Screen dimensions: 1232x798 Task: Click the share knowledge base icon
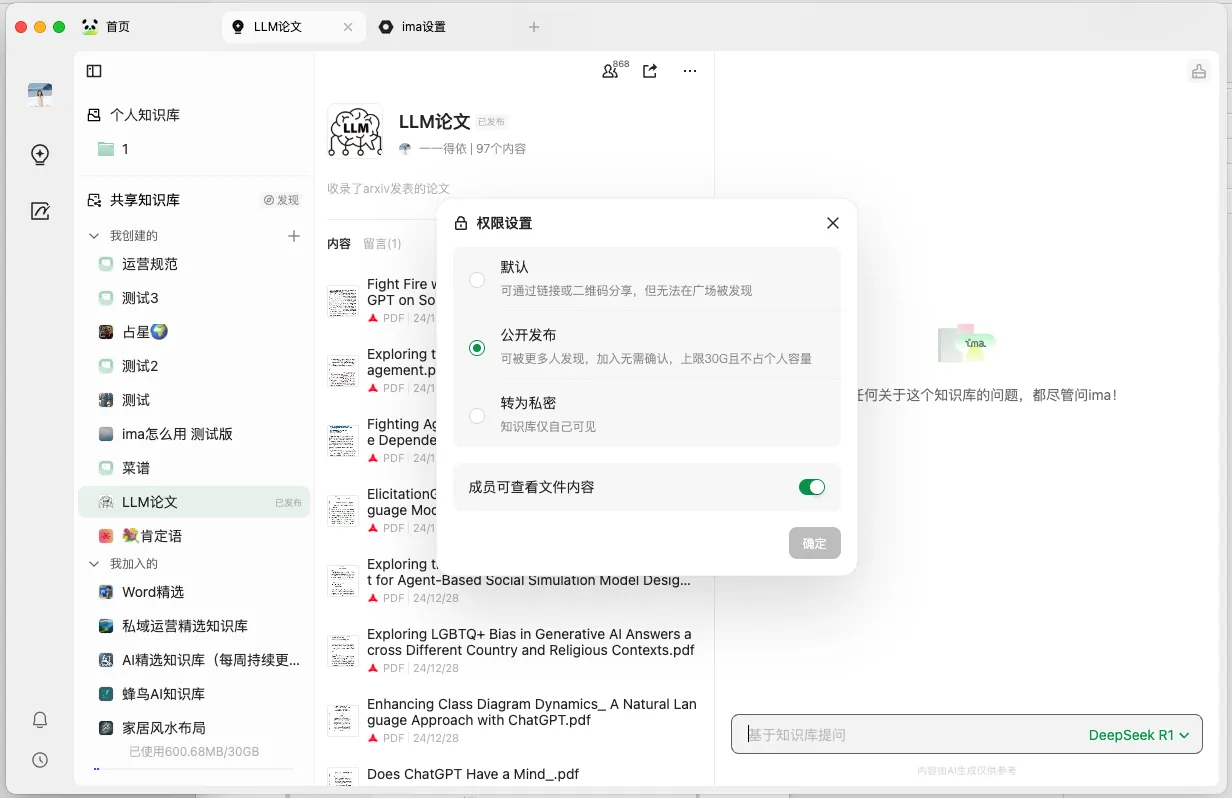(x=650, y=71)
